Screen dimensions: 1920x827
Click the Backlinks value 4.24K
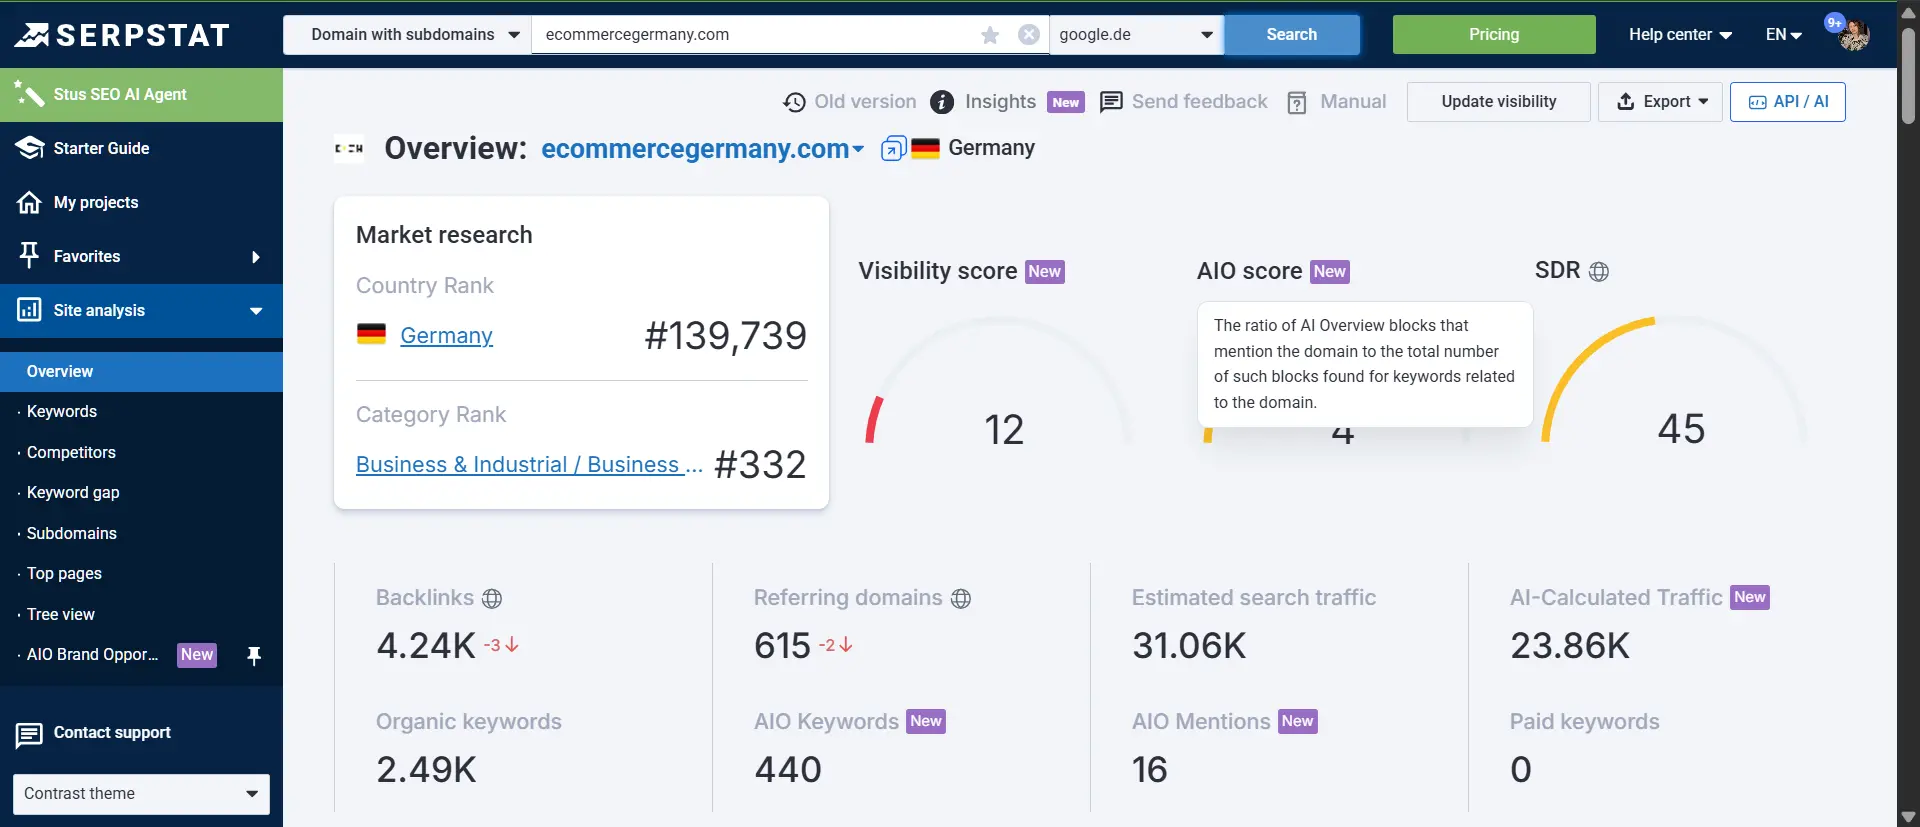click(x=426, y=646)
